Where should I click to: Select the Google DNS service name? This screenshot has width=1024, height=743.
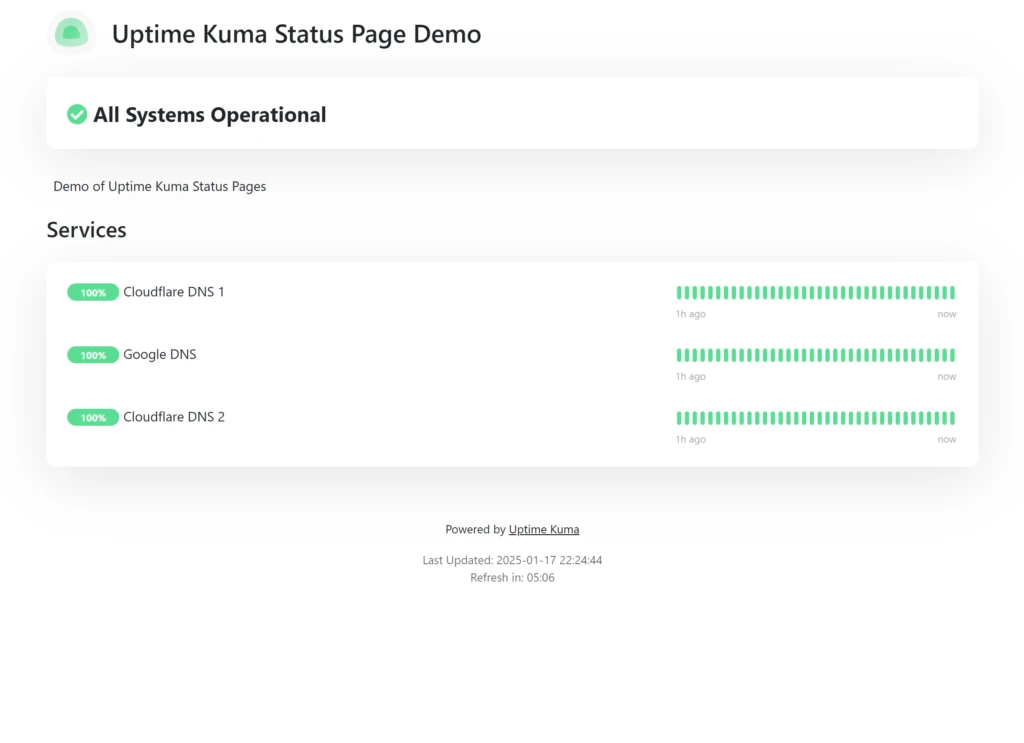pyautogui.click(x=159, y=355)
